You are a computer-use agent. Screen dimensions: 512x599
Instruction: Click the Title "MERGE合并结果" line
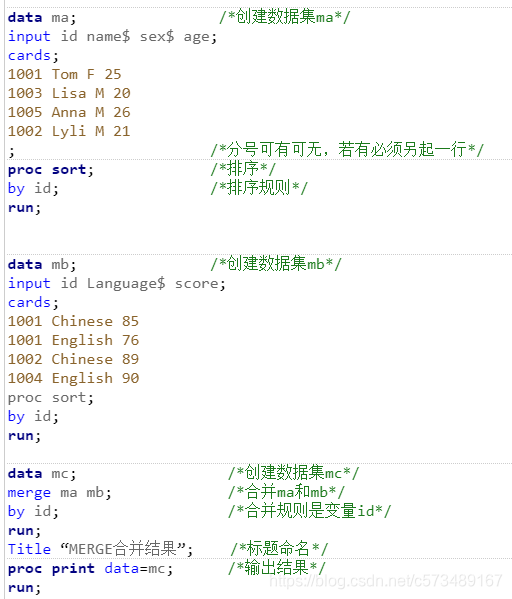(x=100, y=549)
